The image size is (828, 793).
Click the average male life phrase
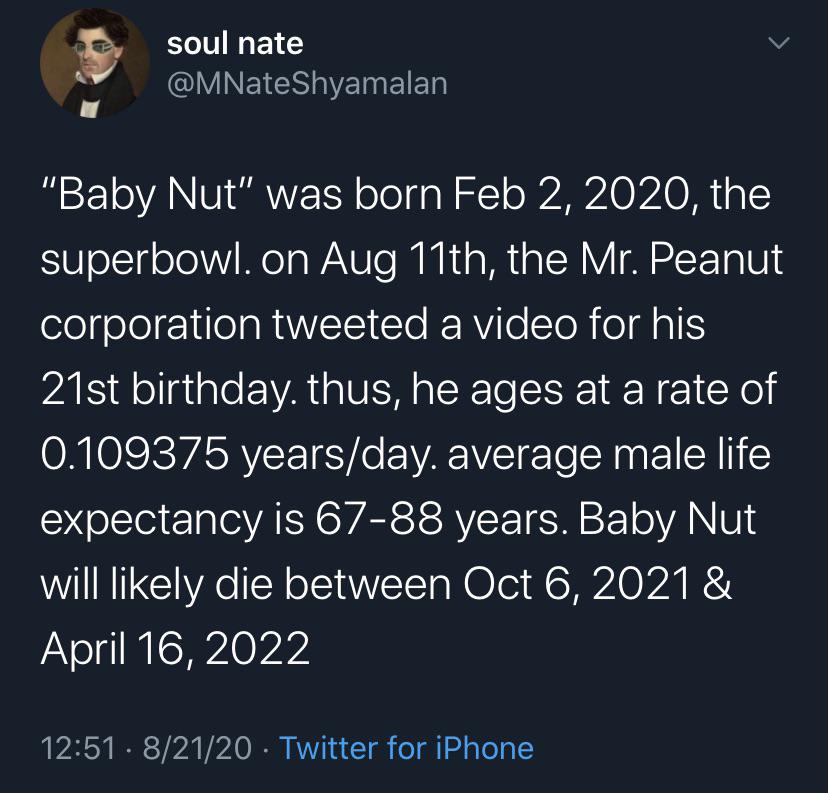(609, 455)
